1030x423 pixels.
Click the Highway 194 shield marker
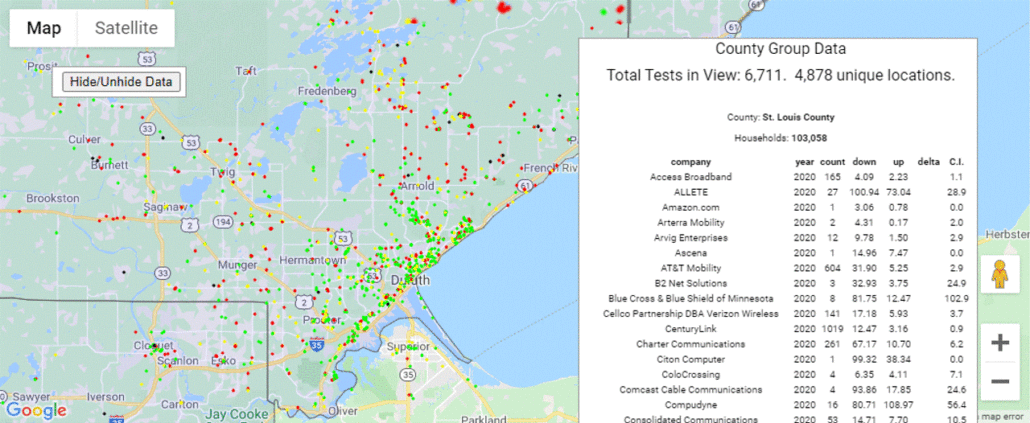click(x=223, y=223)
